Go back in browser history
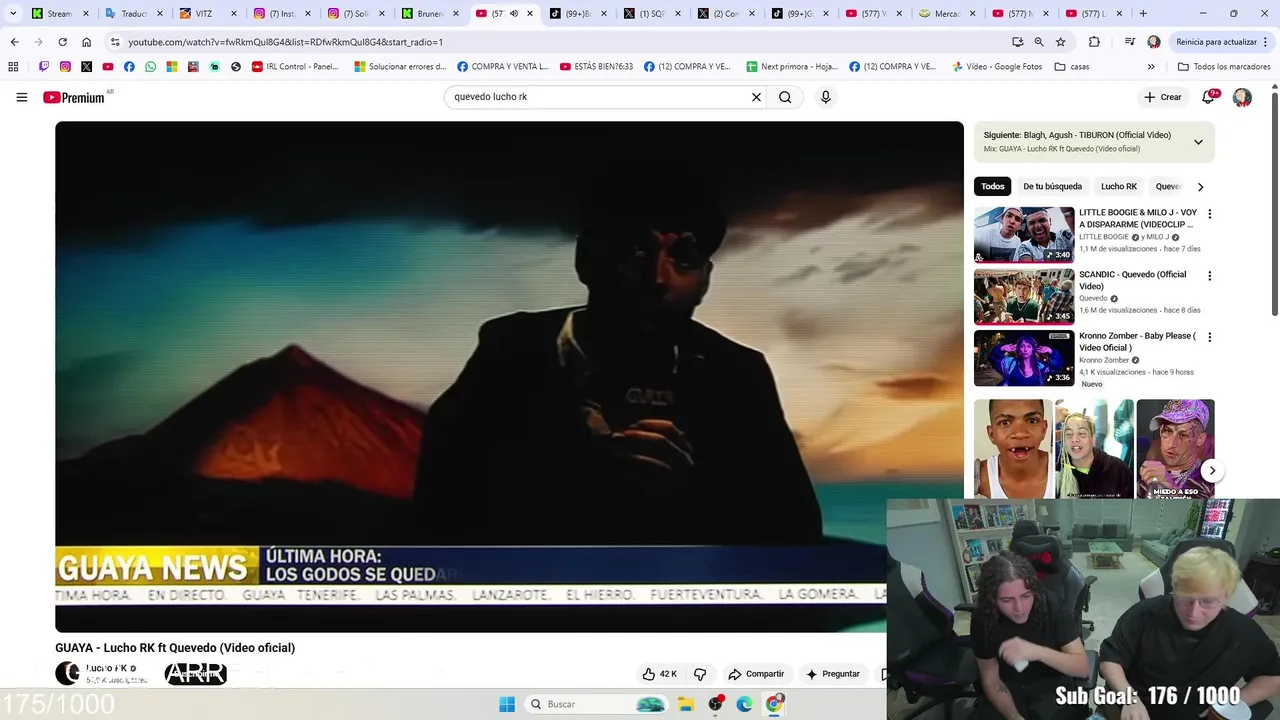This screenshot has height=720, width=1280. pyautogui.click(x=14, y=42)
